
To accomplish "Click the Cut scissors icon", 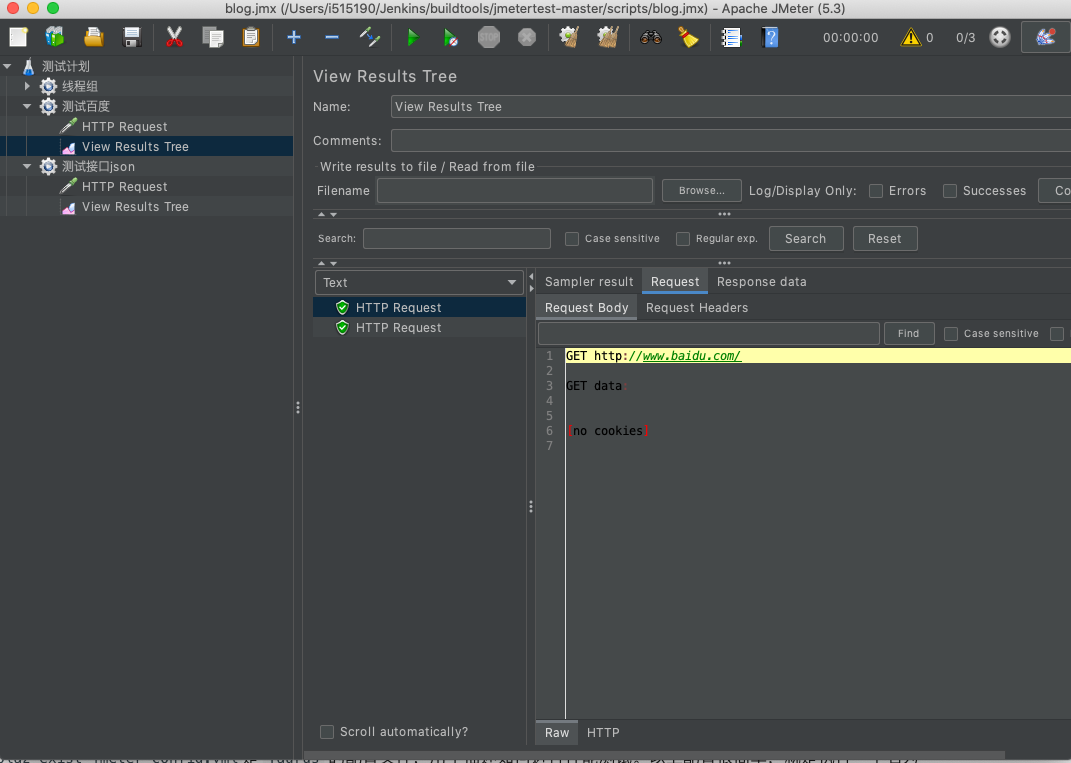I will 174,38.
